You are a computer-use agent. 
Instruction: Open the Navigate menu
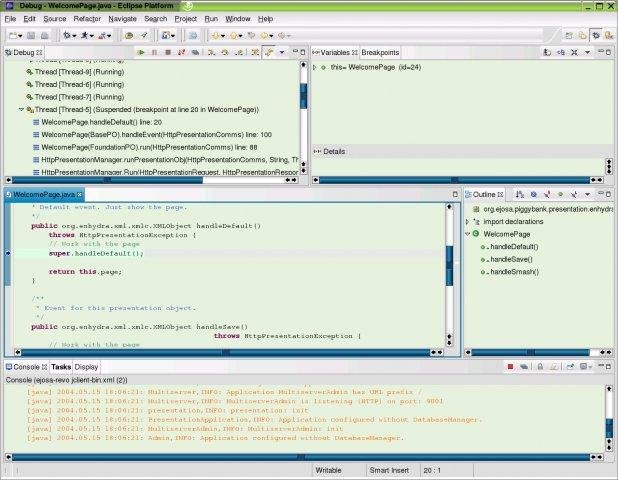click(x=123, y=19)
